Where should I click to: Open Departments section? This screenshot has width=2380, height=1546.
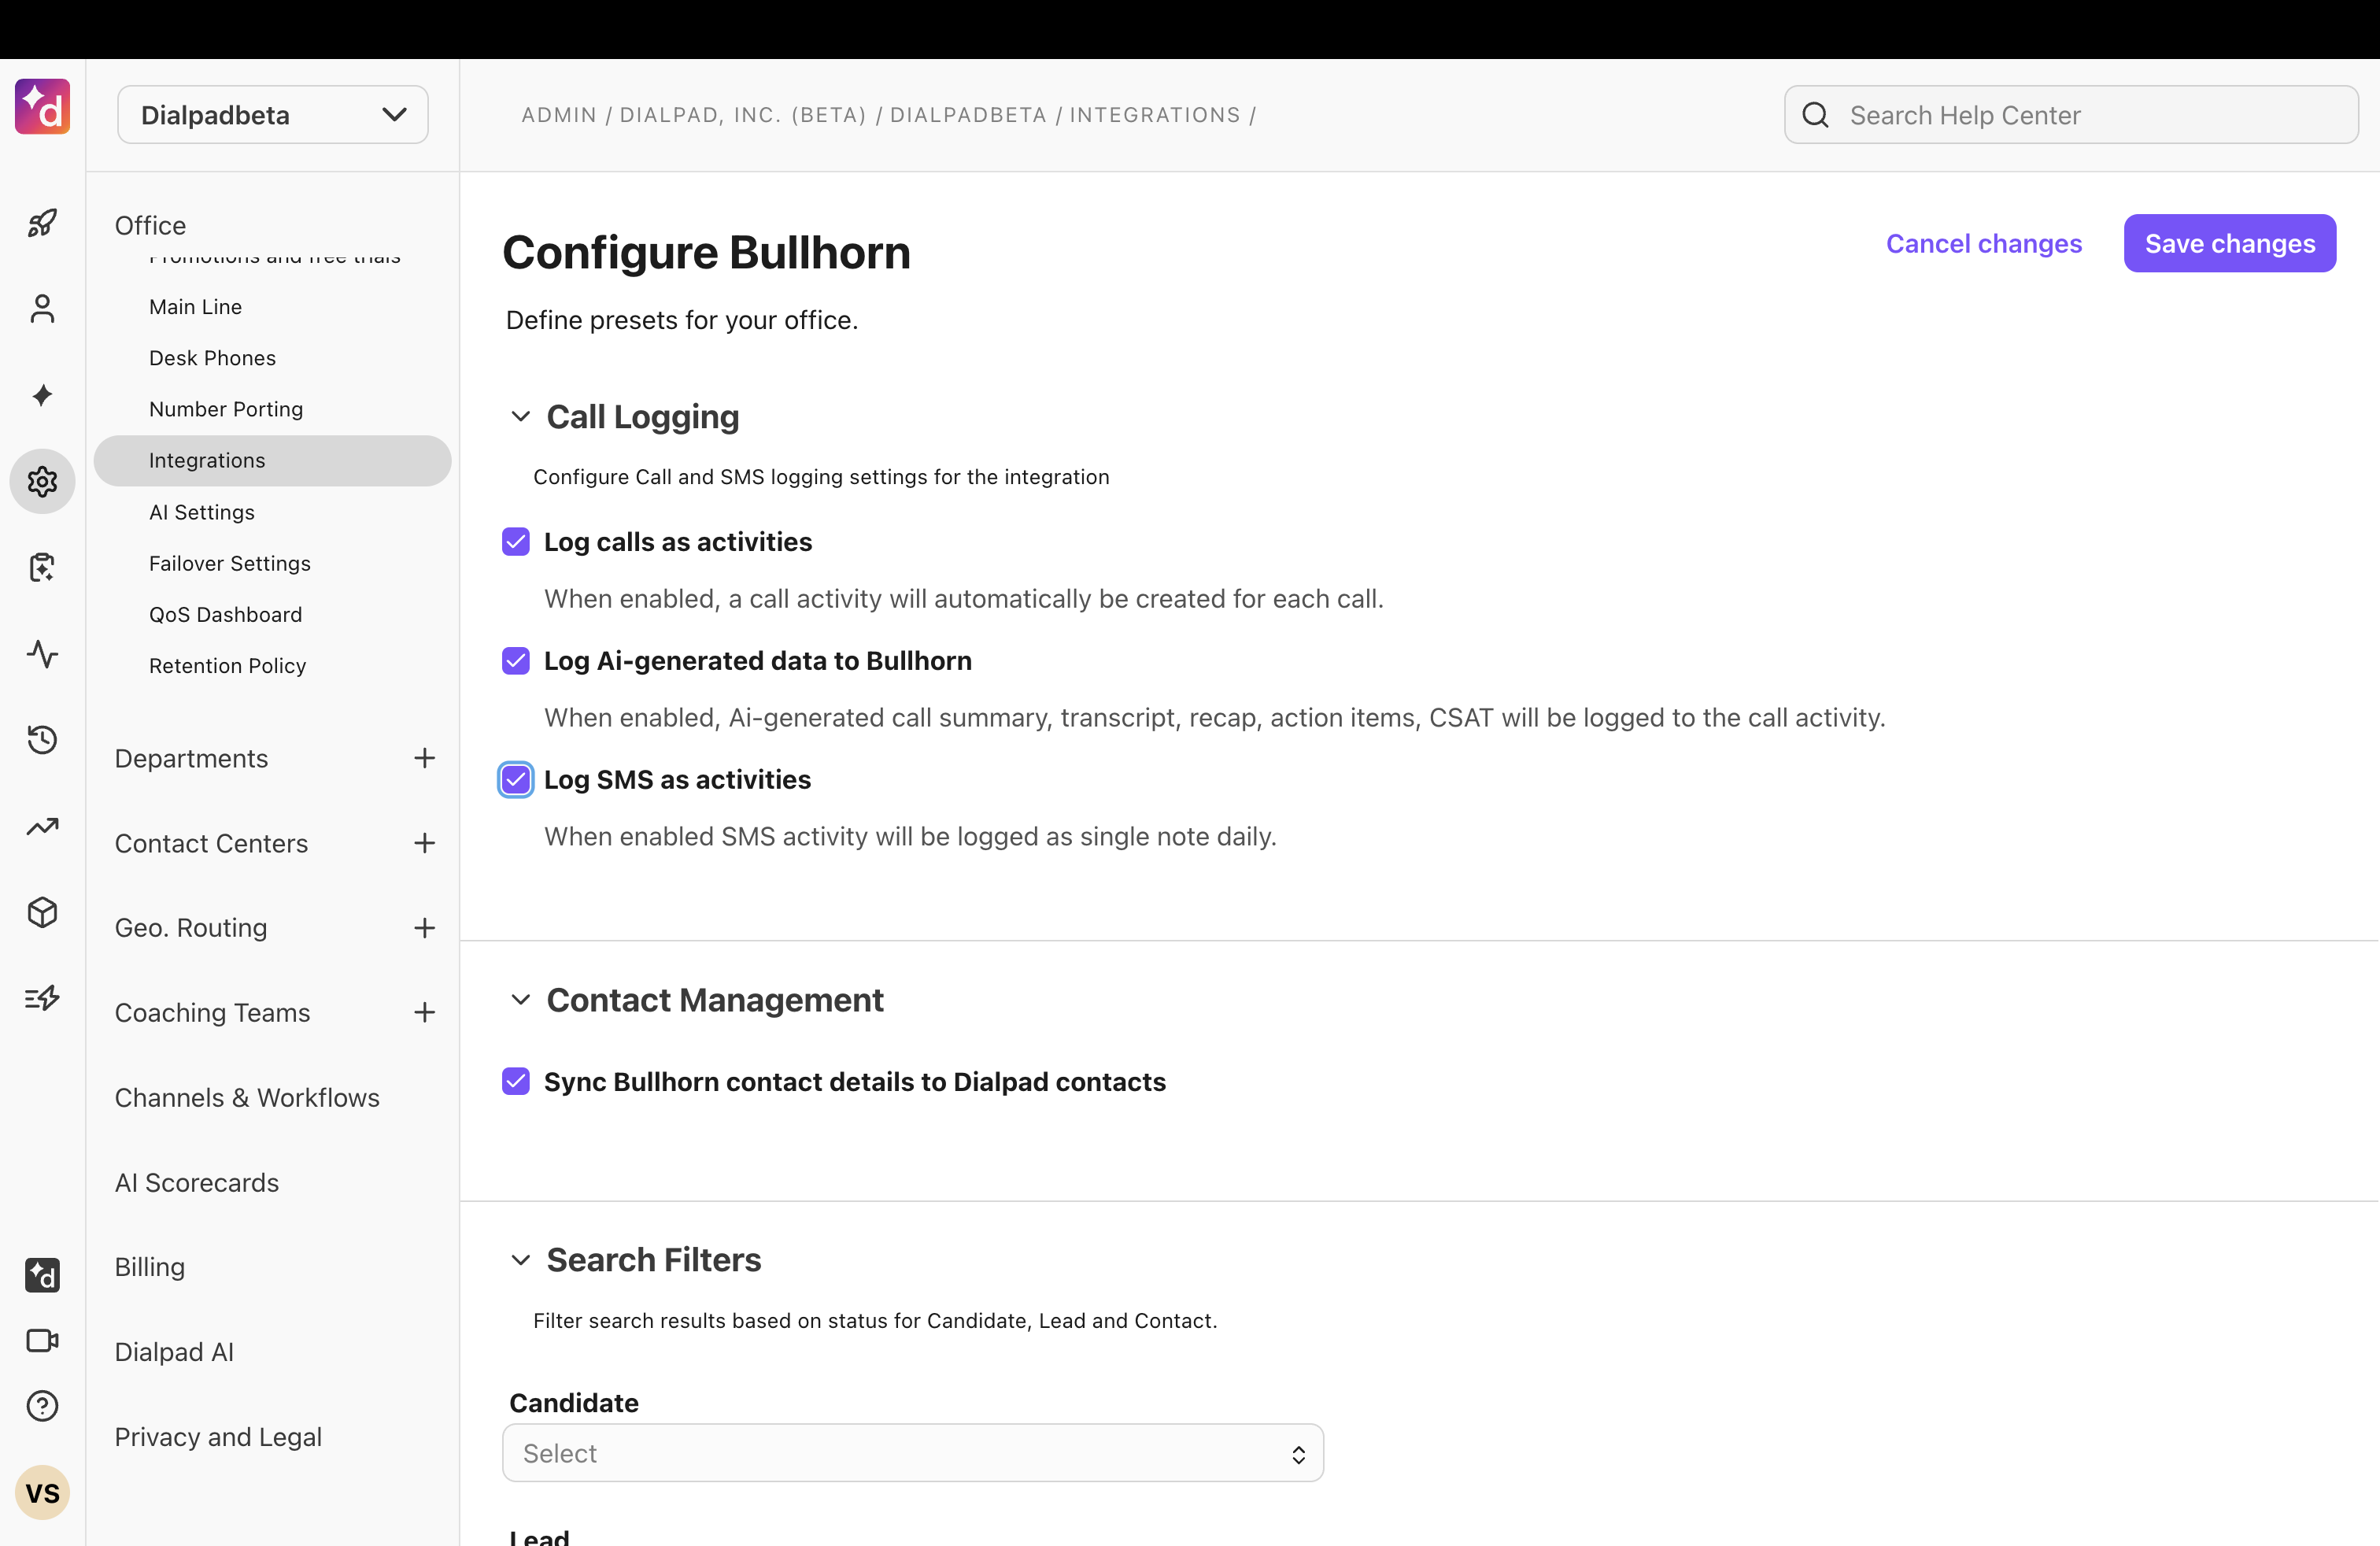[191, 758]
